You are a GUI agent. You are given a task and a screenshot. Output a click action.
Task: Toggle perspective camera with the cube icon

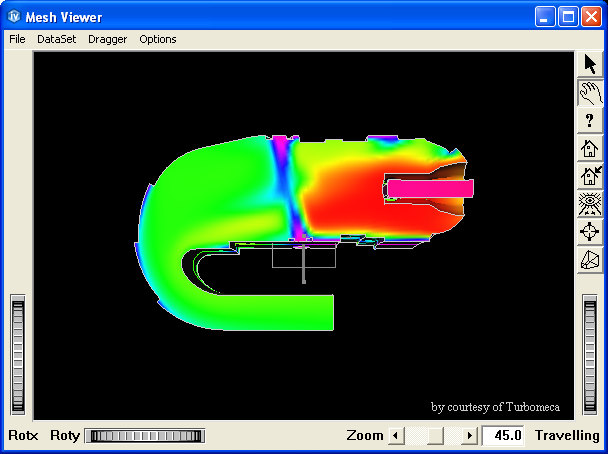point(590,260)
